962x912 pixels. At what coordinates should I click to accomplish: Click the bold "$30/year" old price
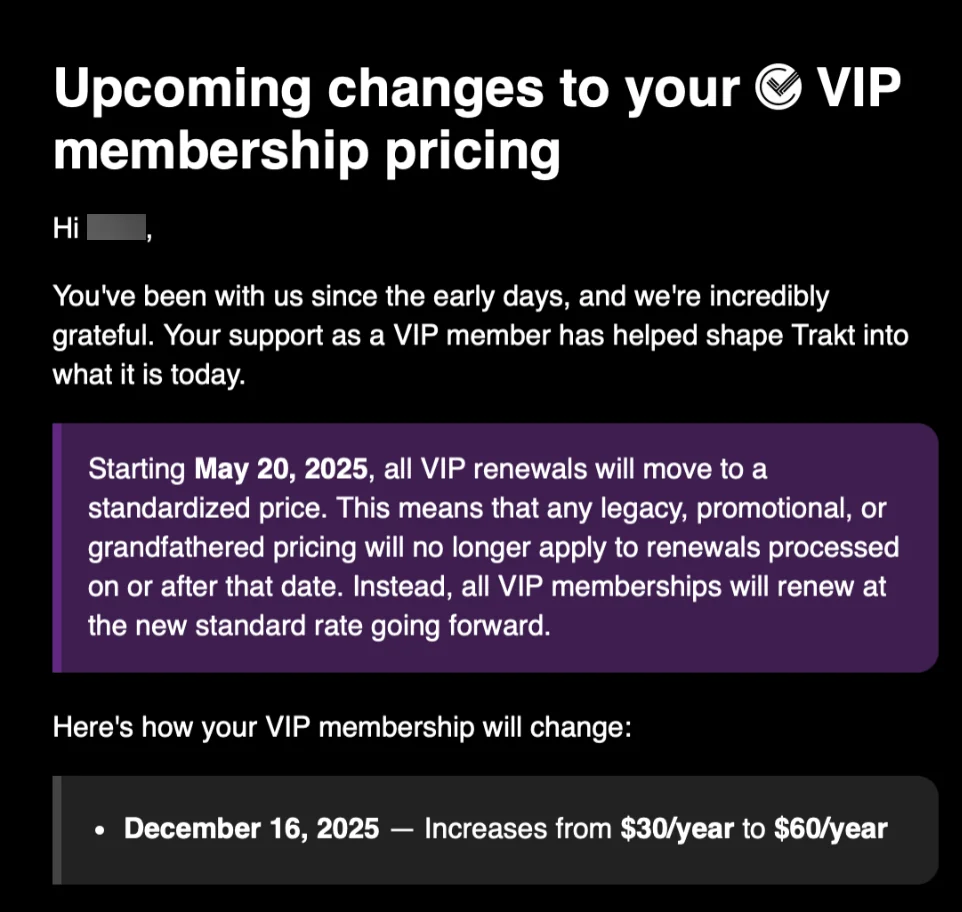pos(675,829)
